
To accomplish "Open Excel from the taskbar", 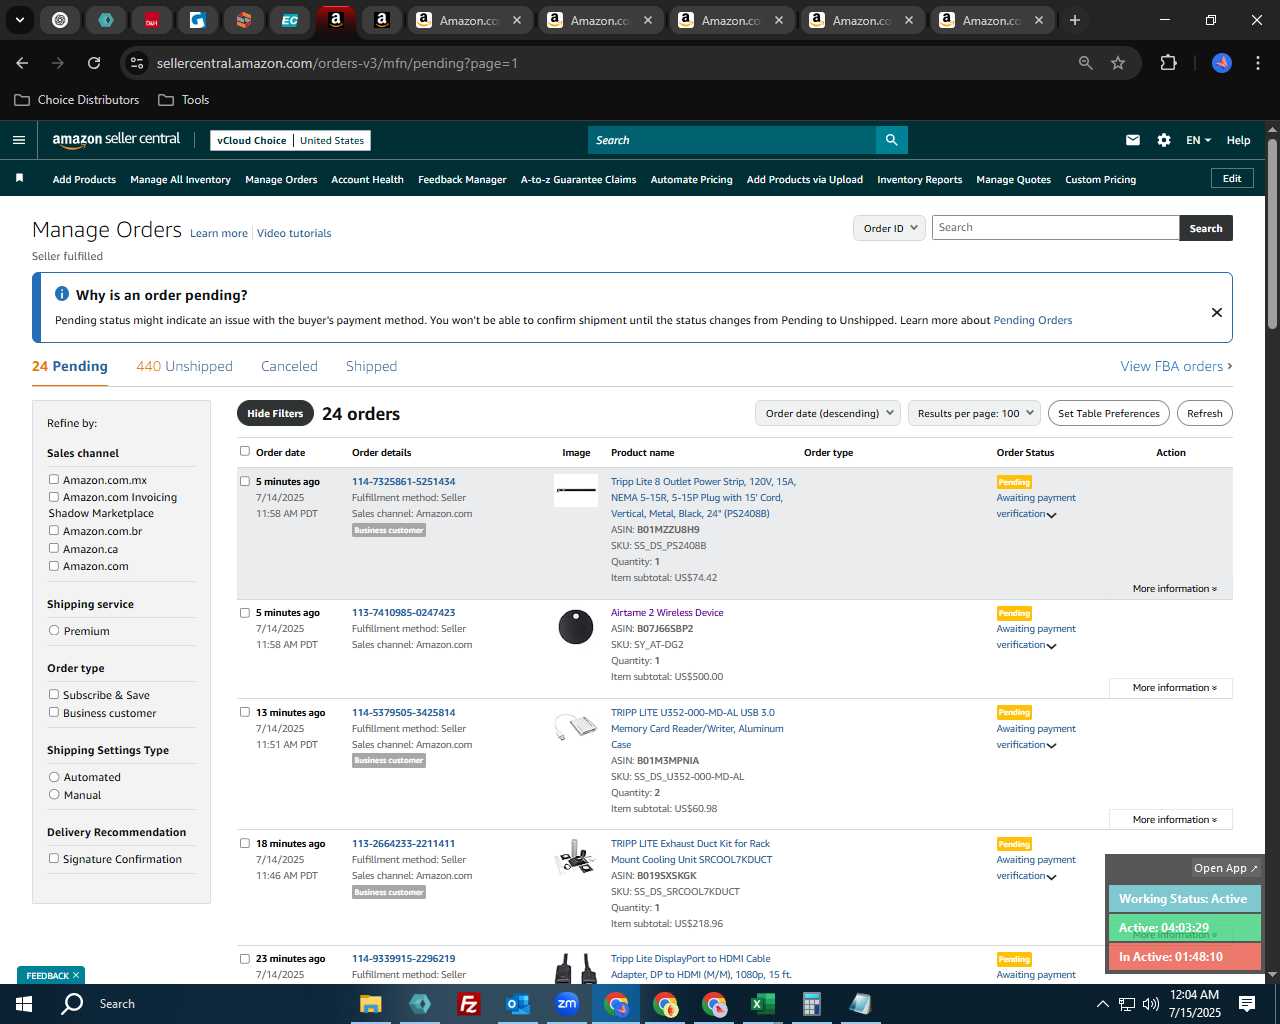I will (x=762, y=1004).
